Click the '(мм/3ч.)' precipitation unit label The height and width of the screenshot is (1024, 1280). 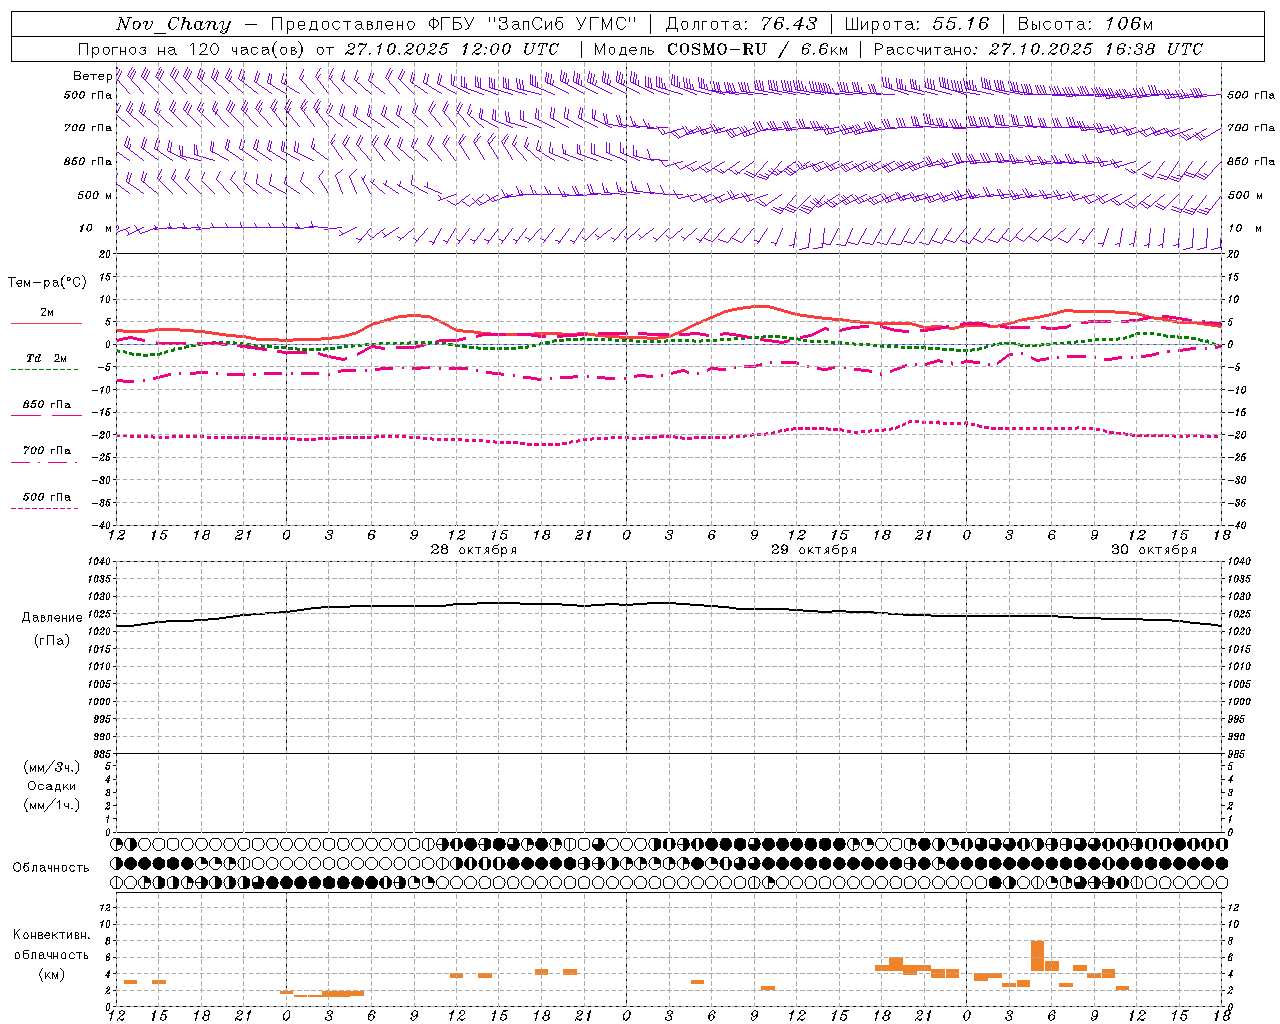pyautogui.click(x=52, y=767)
